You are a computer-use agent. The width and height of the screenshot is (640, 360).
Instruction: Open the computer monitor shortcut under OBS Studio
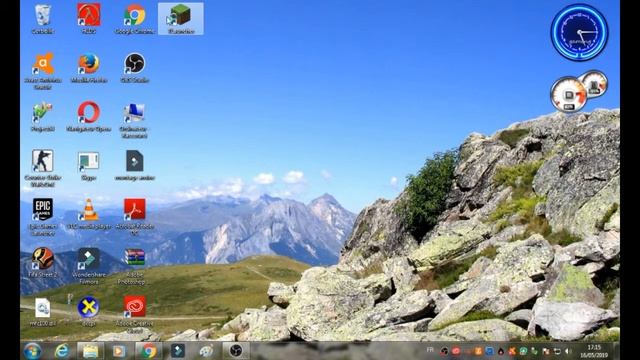(x=134, y=120)
